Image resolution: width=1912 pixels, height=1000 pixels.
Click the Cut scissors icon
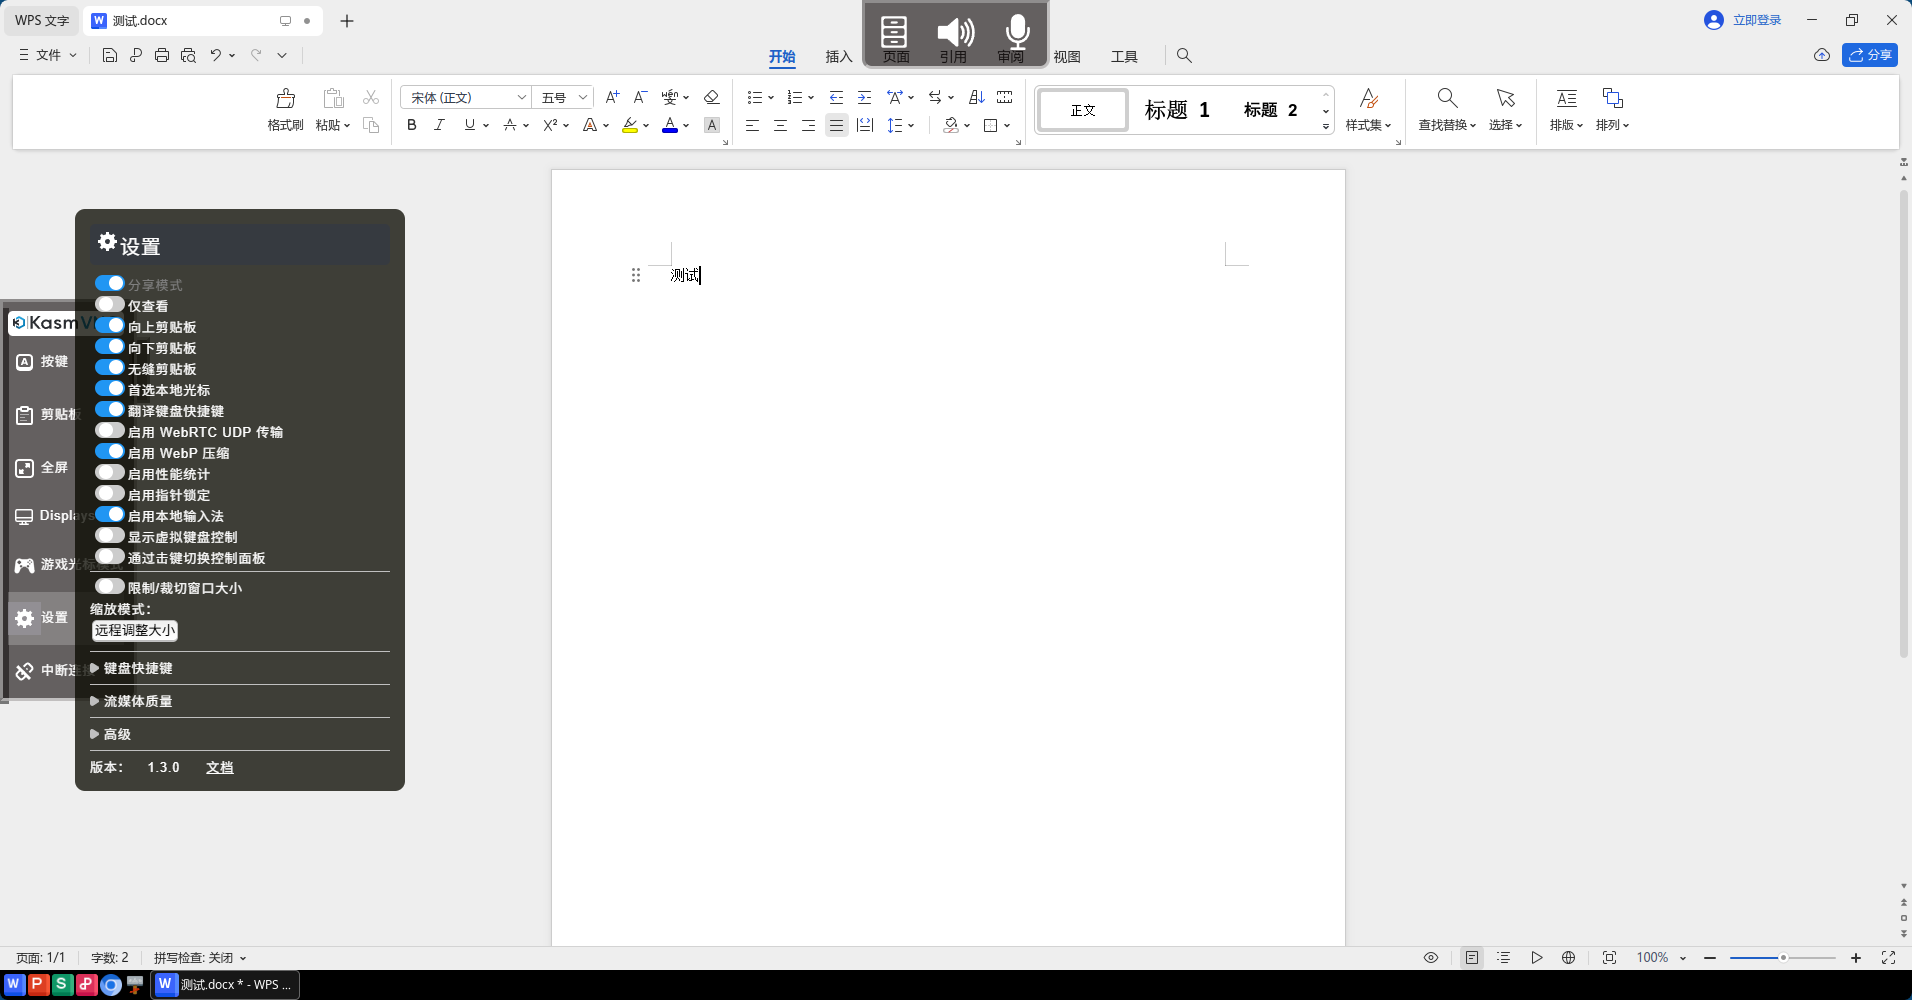(371, 97)
